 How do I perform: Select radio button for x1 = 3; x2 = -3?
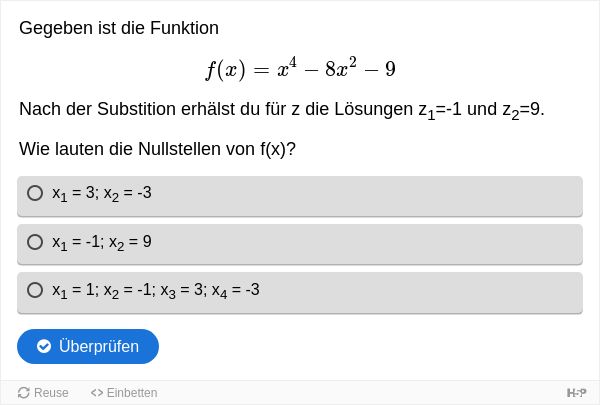pos(35,193)
